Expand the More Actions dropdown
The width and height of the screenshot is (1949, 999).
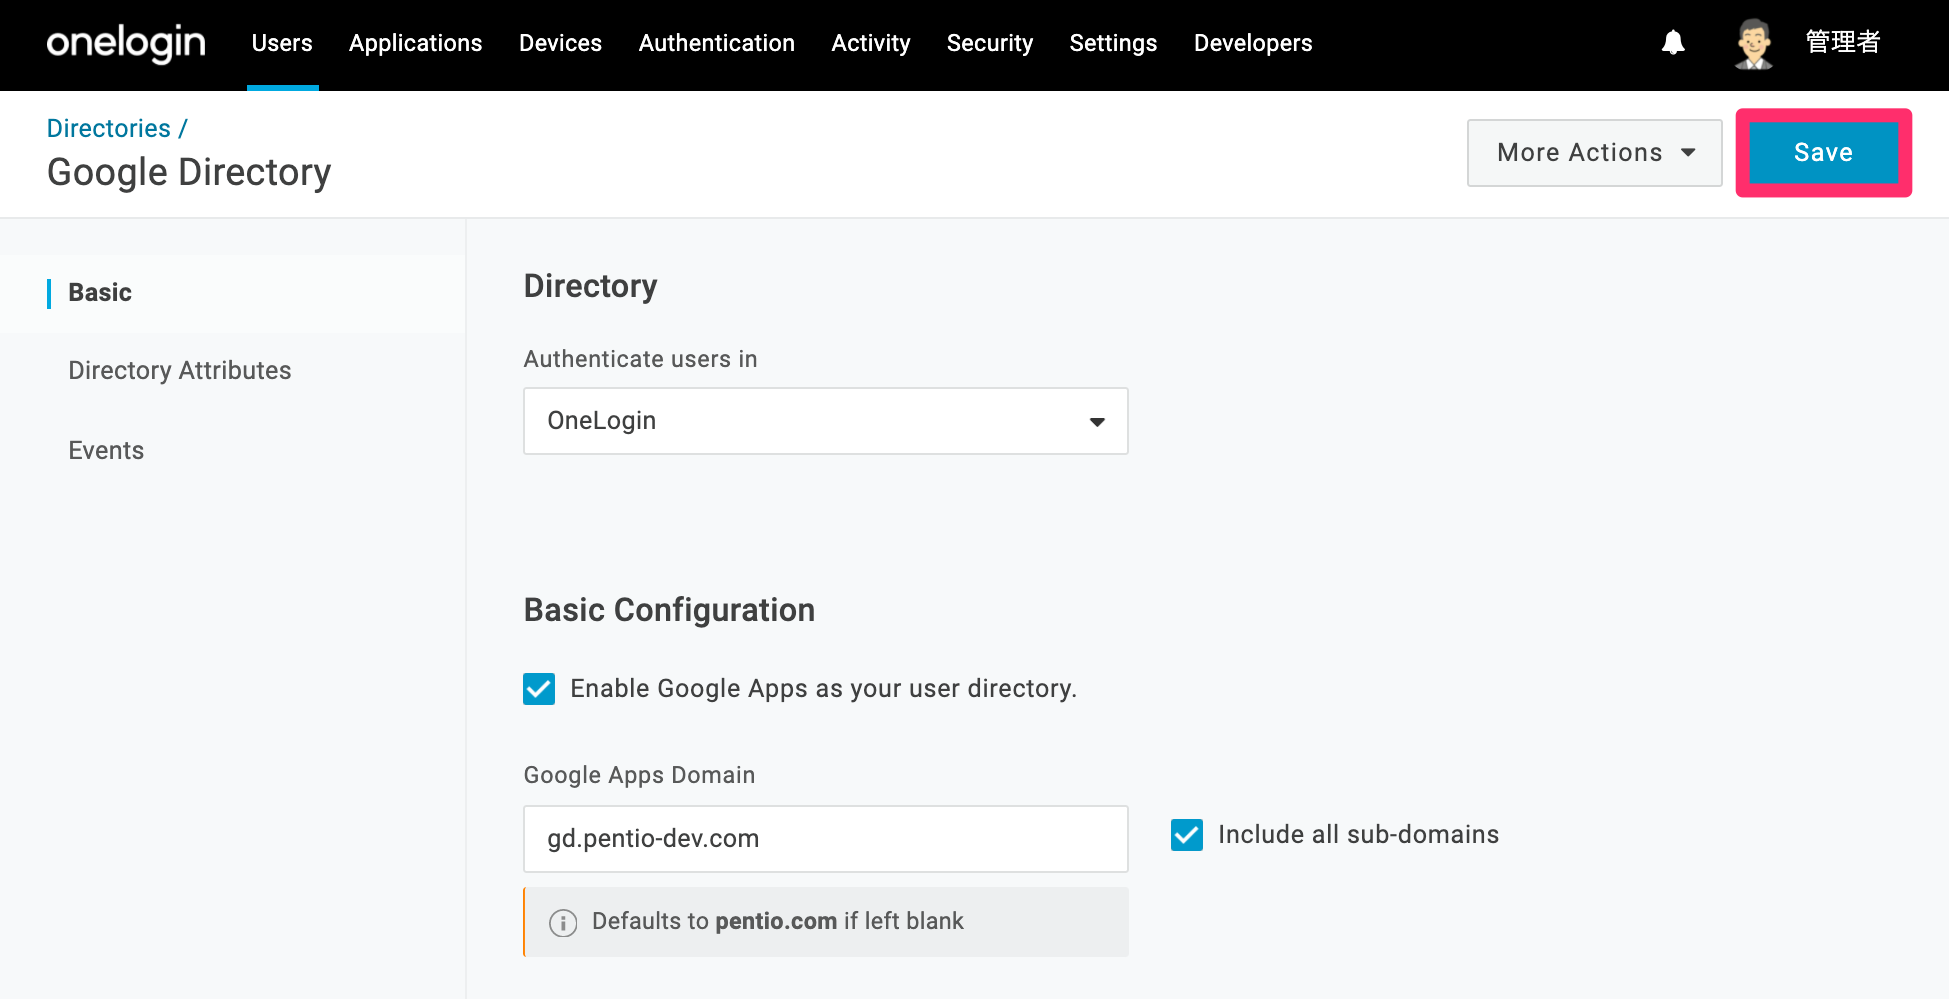click(x=1594, y=153)
